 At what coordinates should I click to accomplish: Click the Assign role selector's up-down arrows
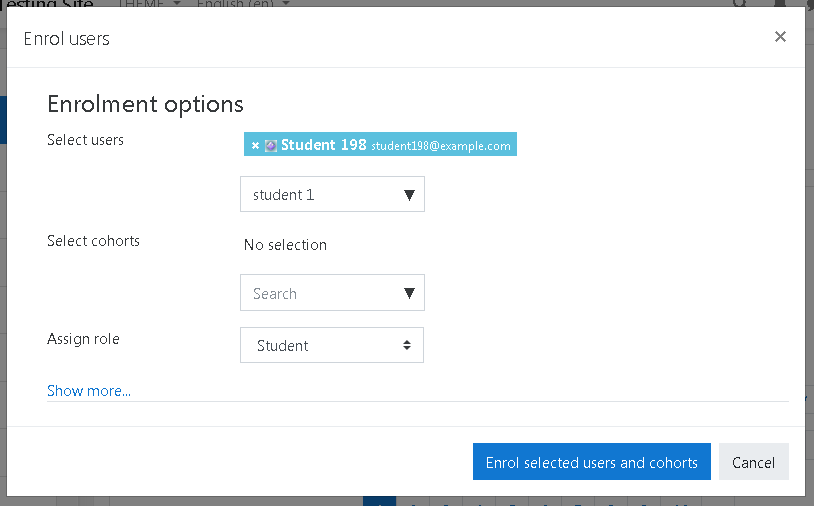coord(407,345)
